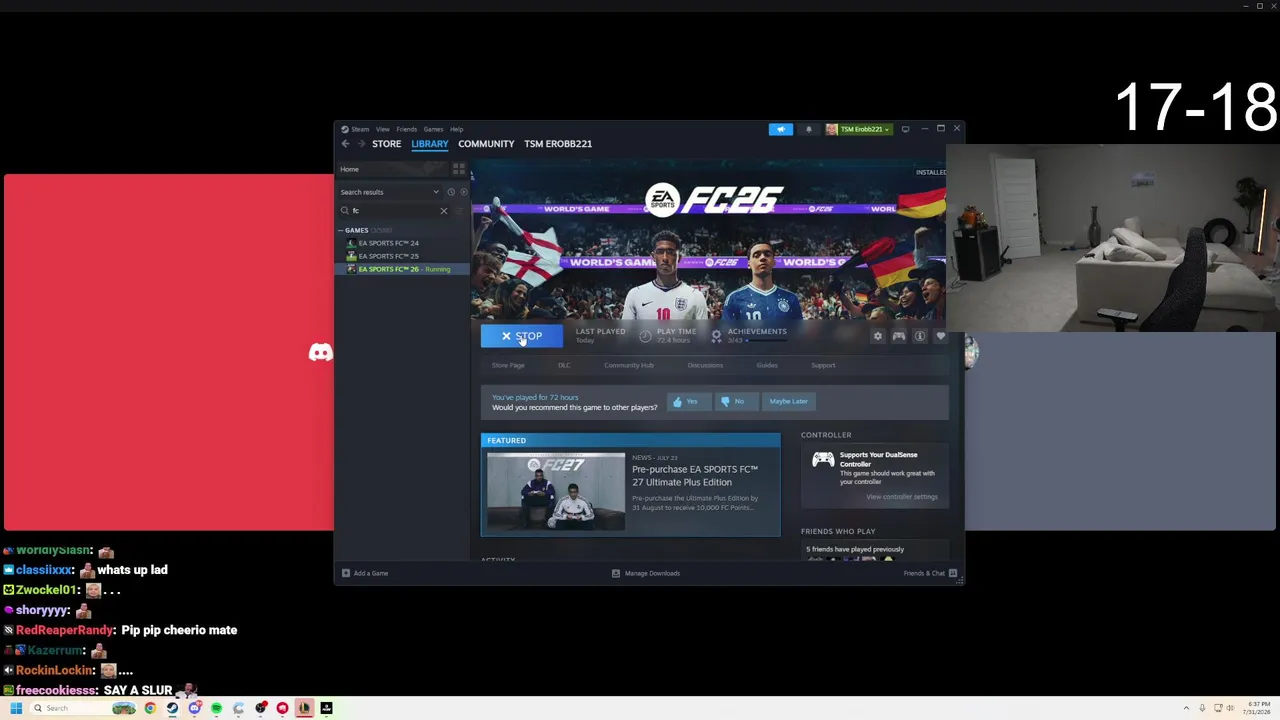Add FC 26 to favorites heart icon
The height and width of the screenshot is (720, 1280).
coord(940,336)
